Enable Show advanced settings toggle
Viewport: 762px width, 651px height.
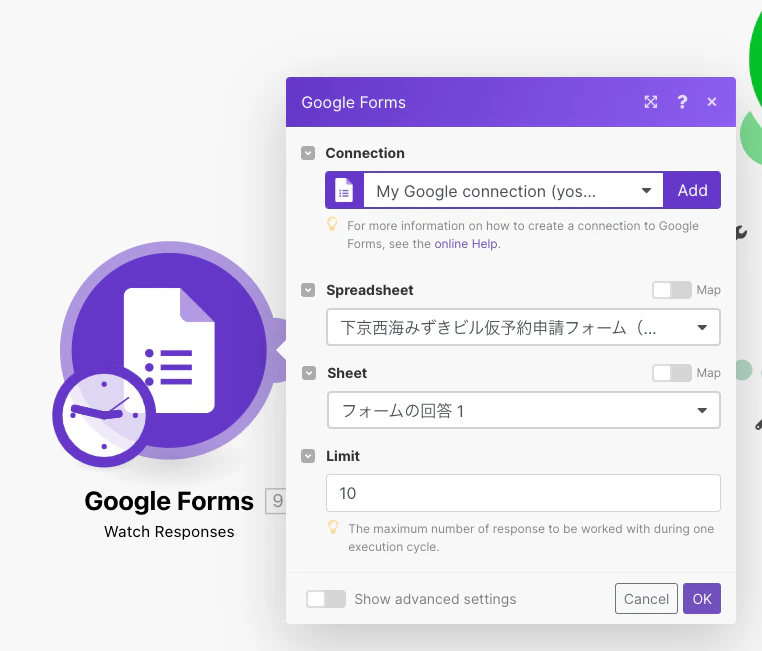coord(326,599)
